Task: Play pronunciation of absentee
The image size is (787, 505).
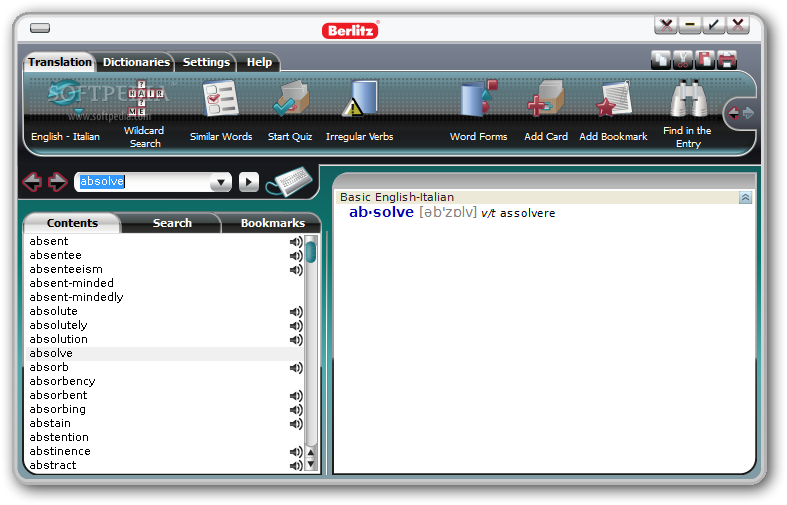Action: (x=296, y=256)
